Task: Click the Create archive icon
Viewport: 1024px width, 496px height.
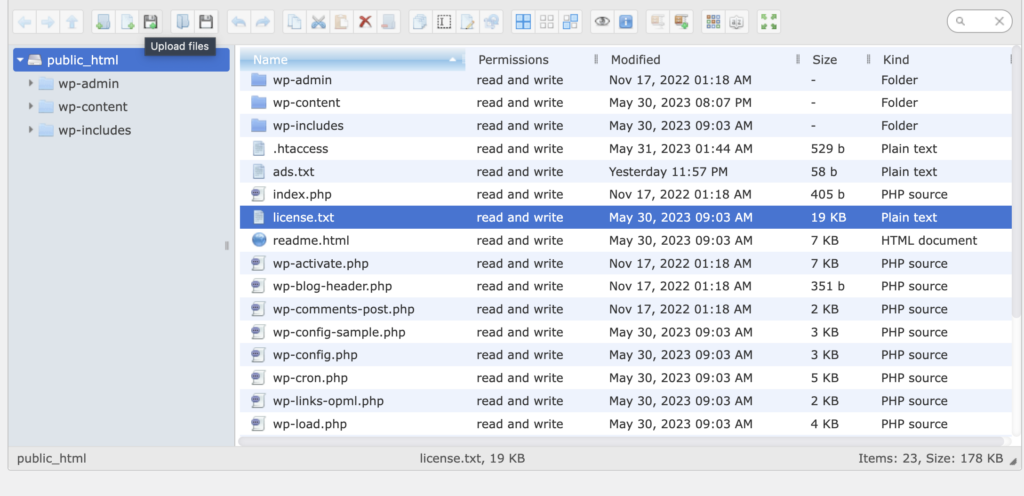Action: coord(682,22)
